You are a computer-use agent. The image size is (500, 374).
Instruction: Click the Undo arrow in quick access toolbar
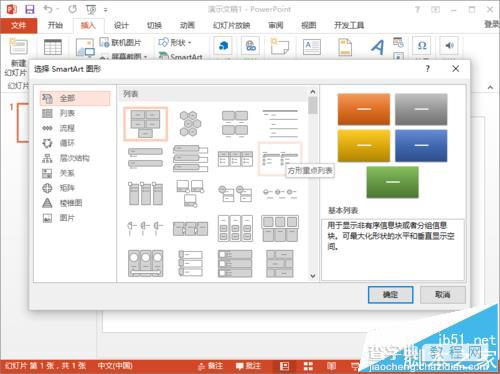click(x=48, y=9)
